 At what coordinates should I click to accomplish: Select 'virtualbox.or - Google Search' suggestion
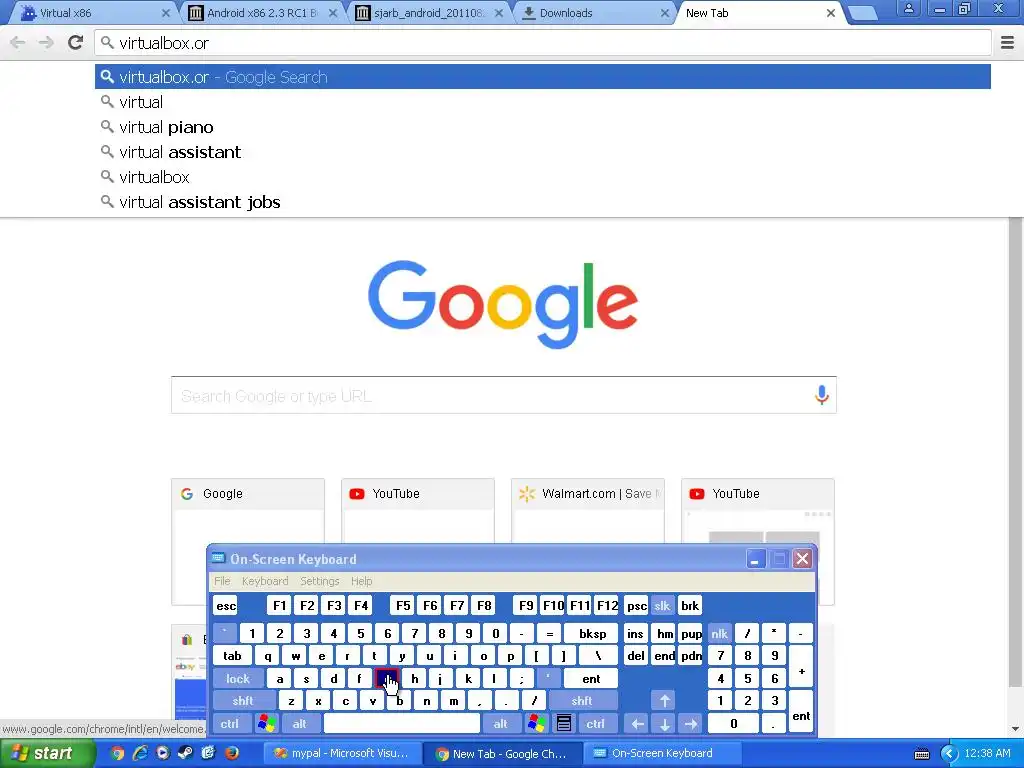click(543, 77)
